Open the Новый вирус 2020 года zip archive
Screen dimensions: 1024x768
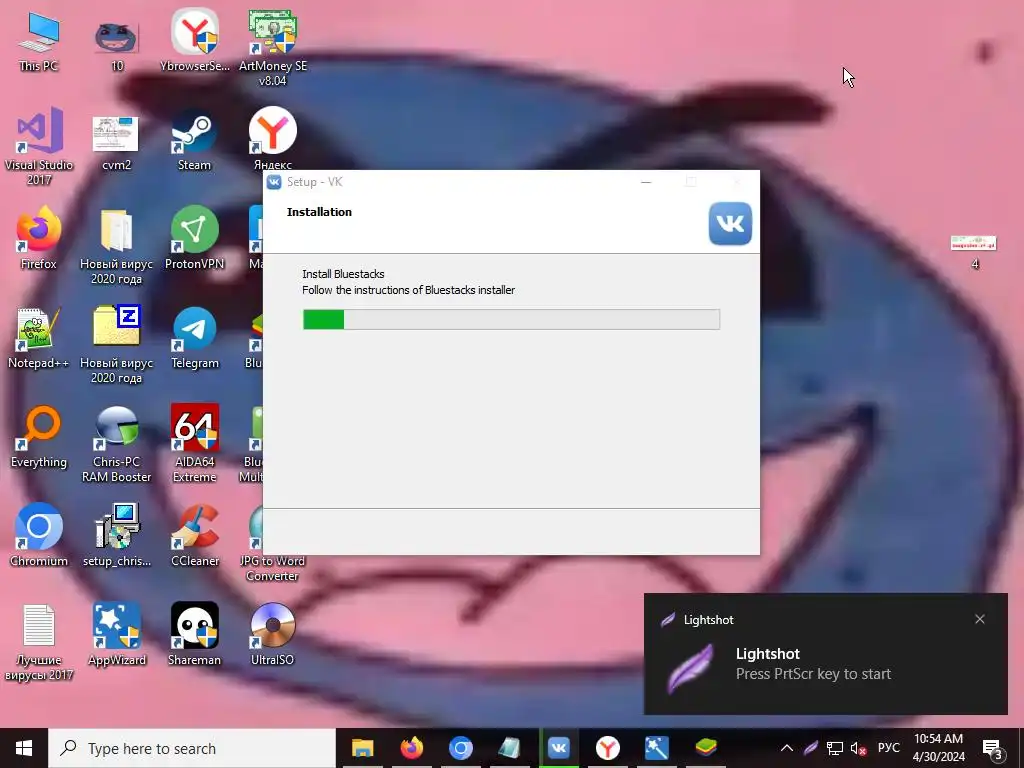pos(116,345)
